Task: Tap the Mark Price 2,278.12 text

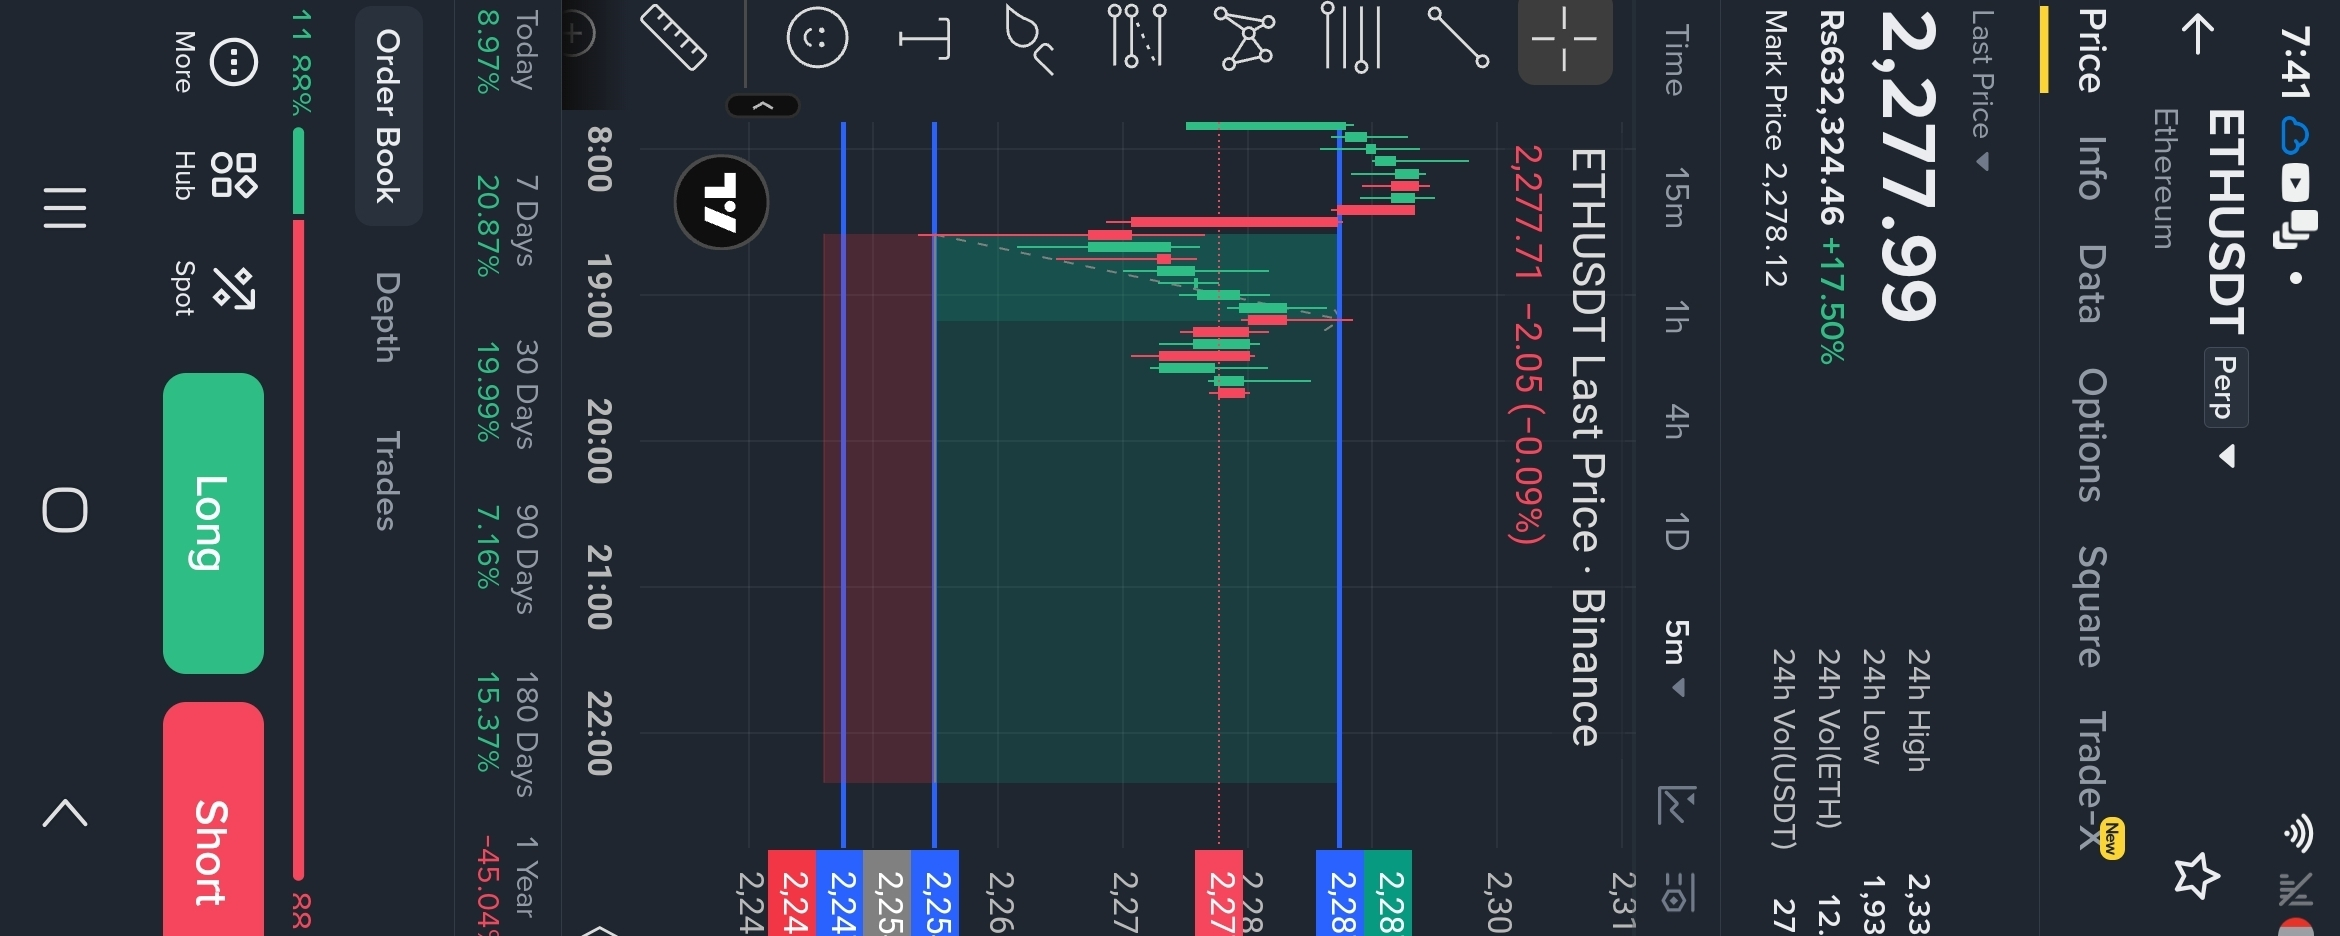Action: (x=1775, y=148)
